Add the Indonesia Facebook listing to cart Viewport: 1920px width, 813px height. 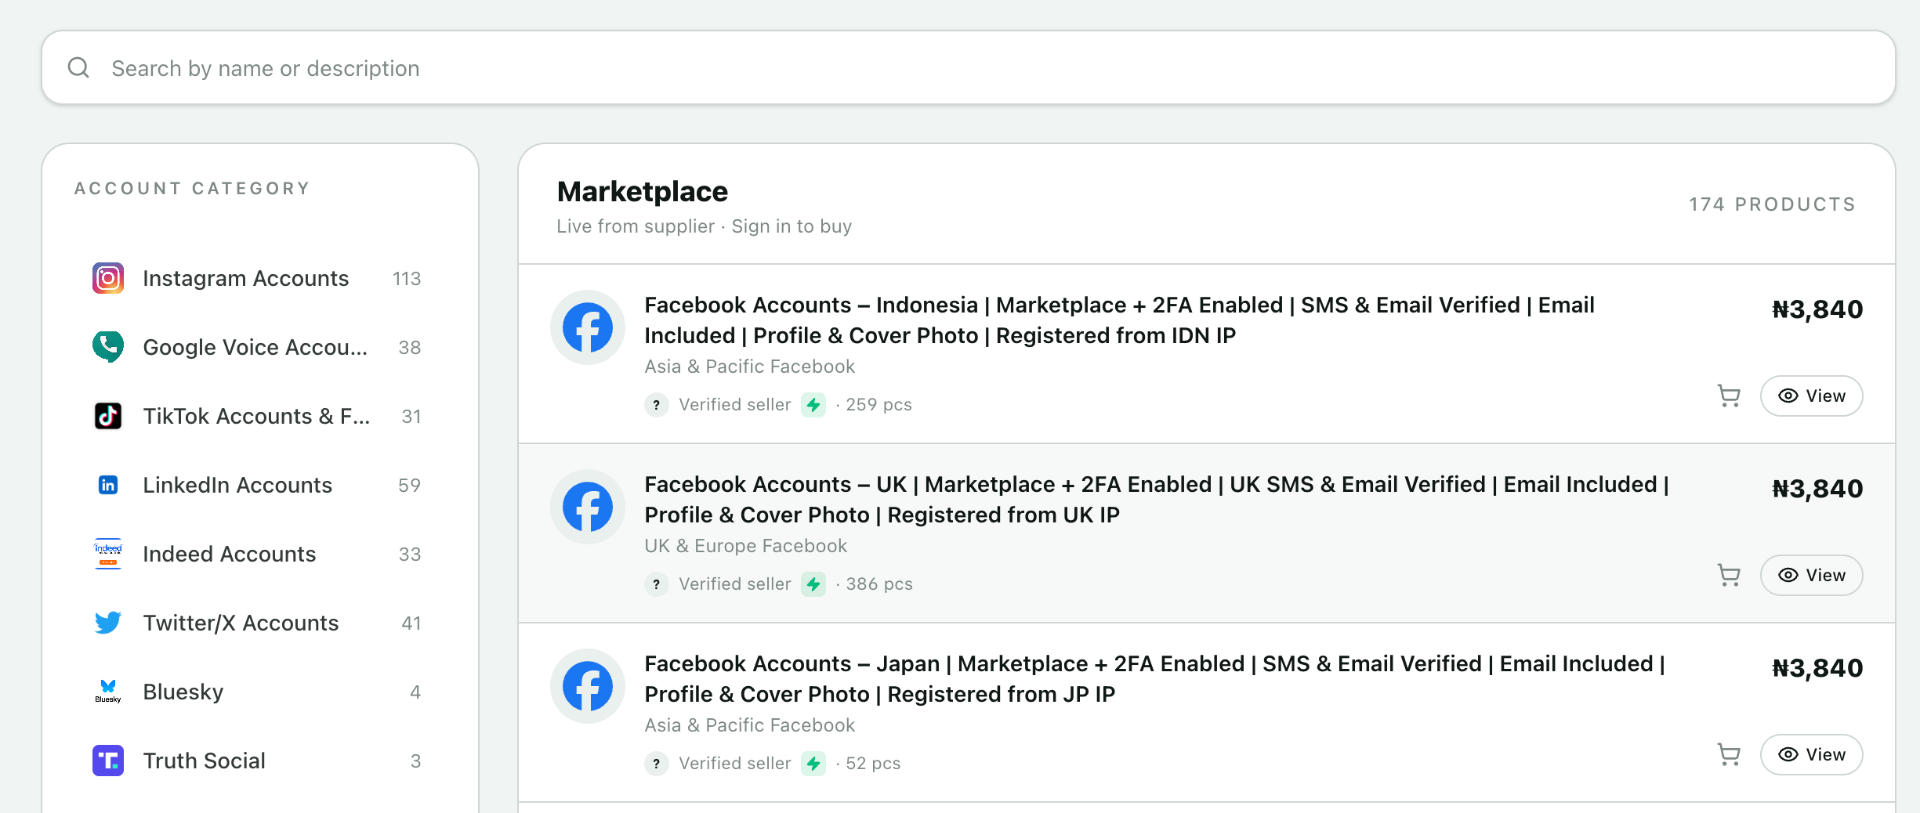(1729, 396)
